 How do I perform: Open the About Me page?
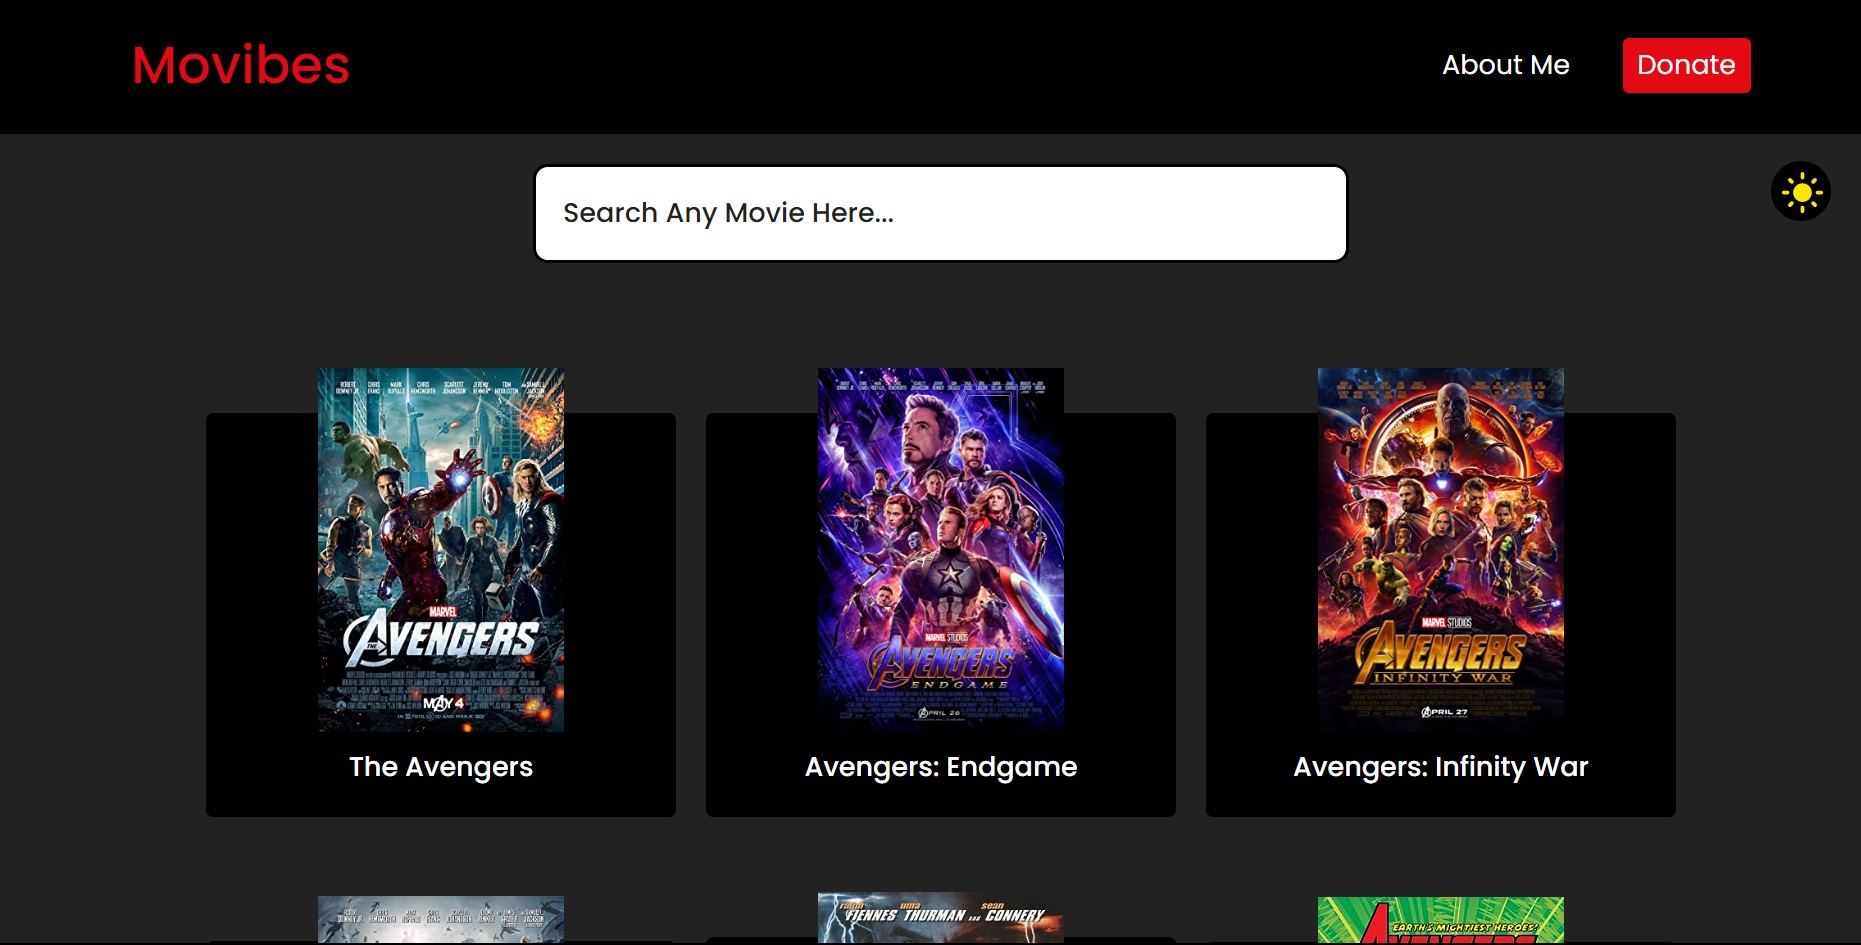point(1505,65)
